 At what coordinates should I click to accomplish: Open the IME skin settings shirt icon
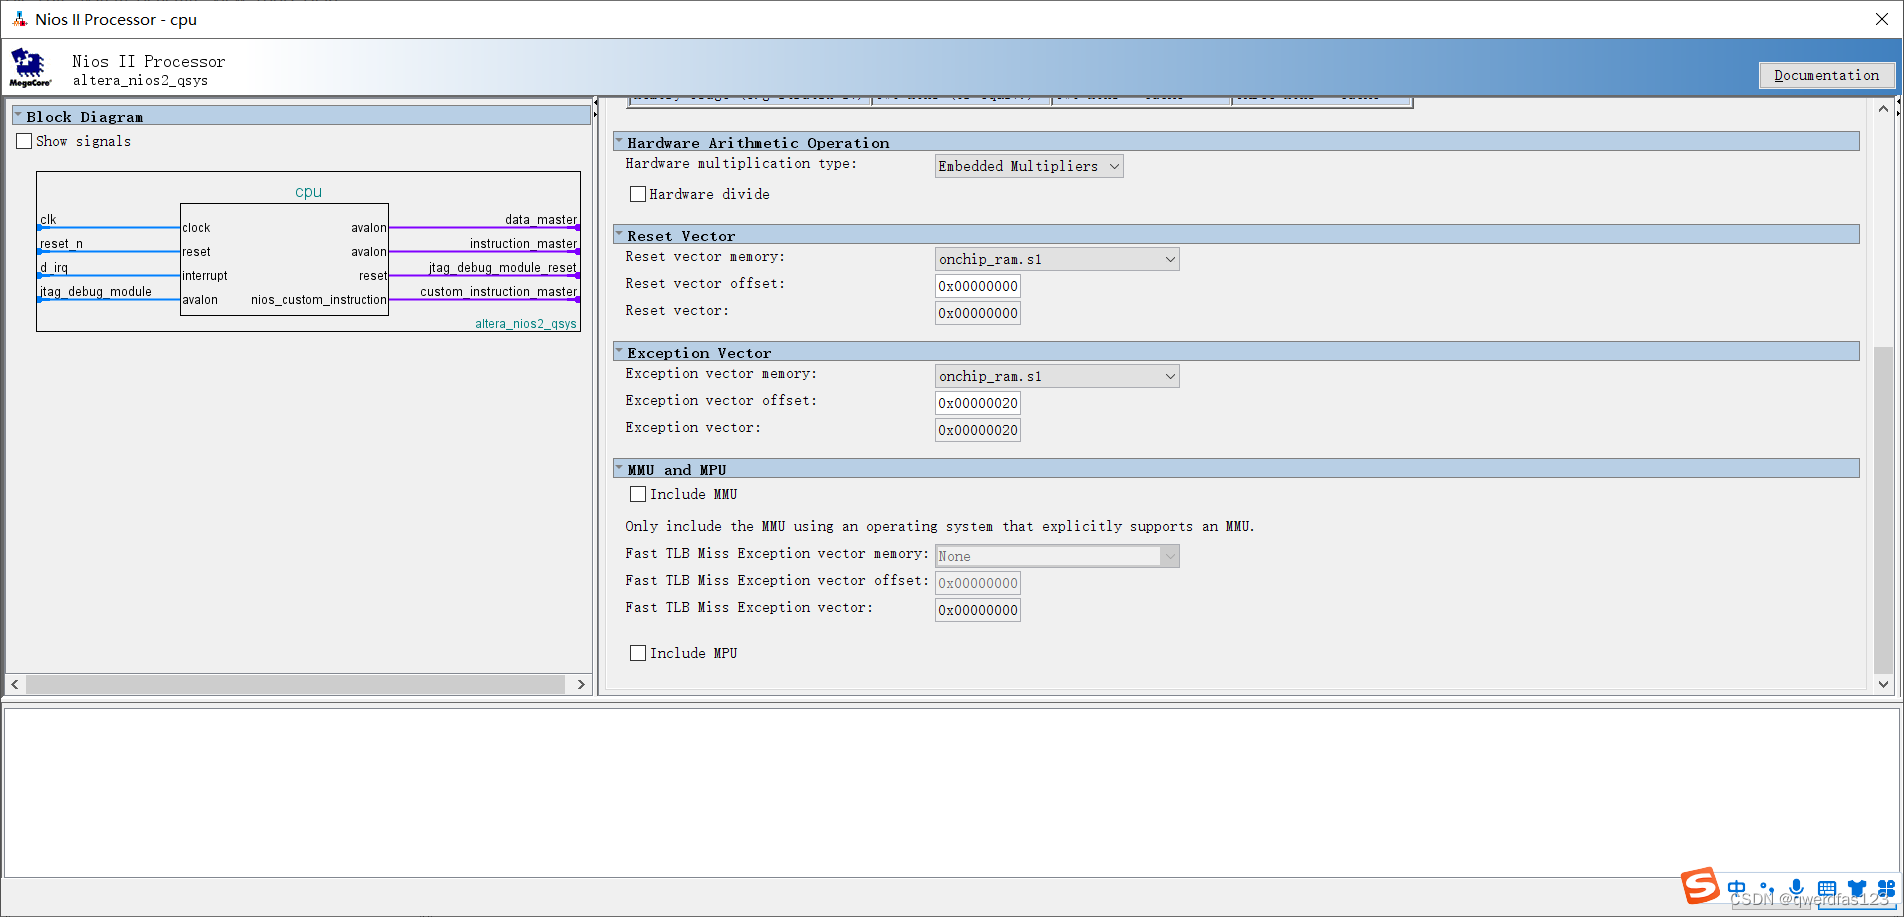pos(1857,888)
